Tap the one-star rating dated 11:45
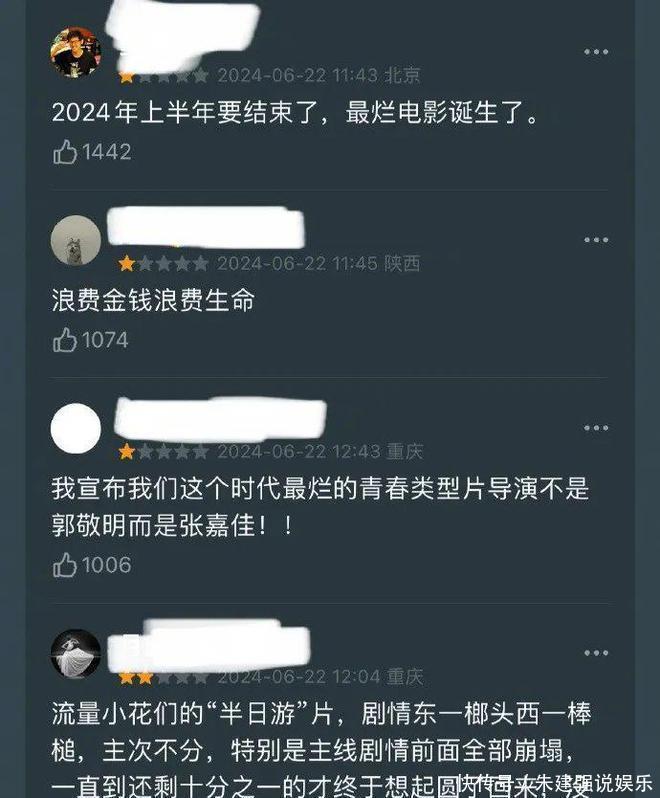The image size is (660, 798). [x=163, y=263]
